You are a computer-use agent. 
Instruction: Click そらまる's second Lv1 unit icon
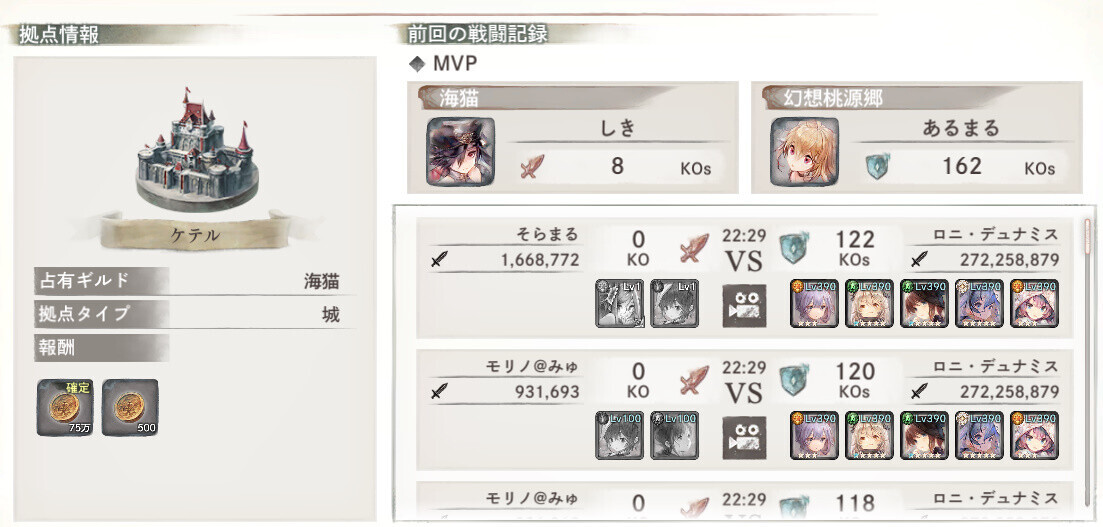pos(674,303)
